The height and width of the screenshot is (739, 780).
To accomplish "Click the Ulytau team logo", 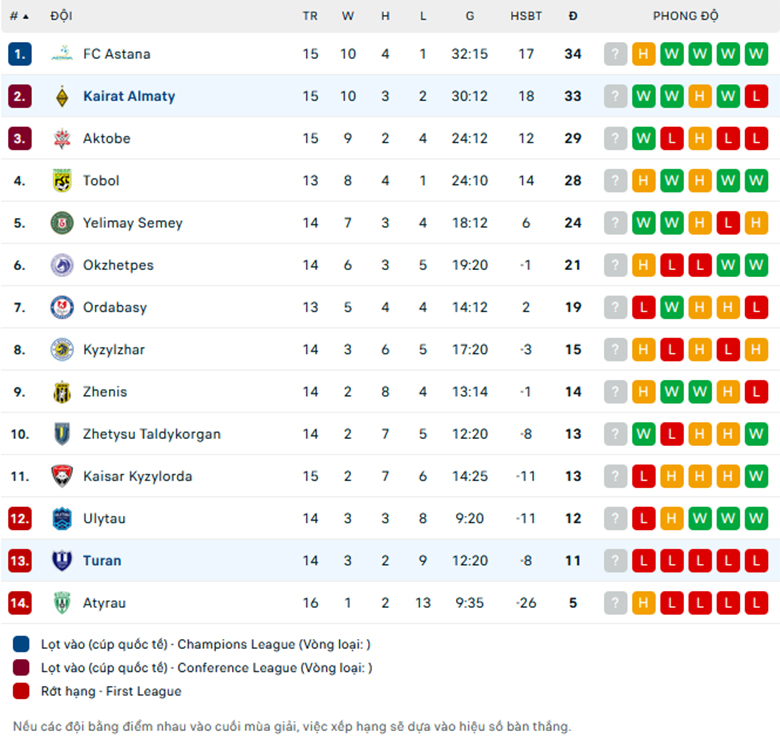I will pyautogui.click(x=62, y=518).
